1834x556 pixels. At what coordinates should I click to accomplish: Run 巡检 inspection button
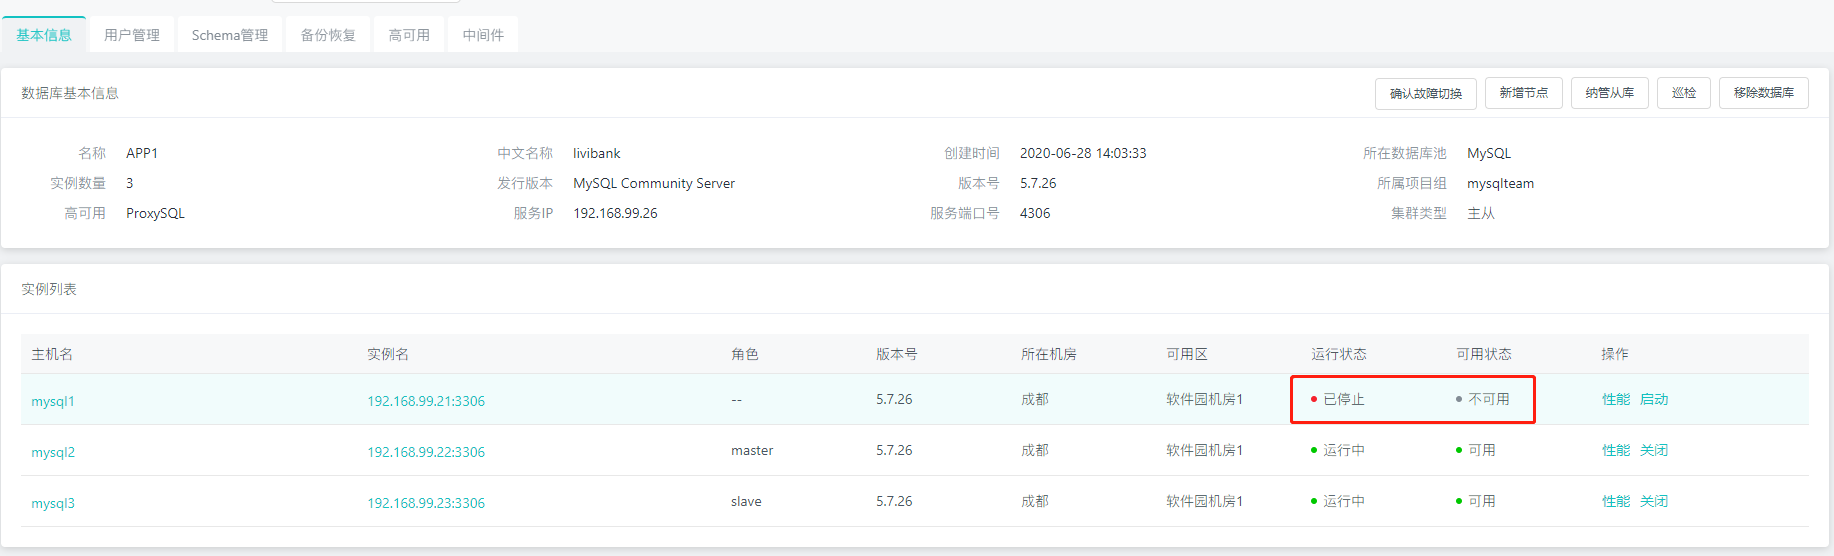coord(1683,93)
